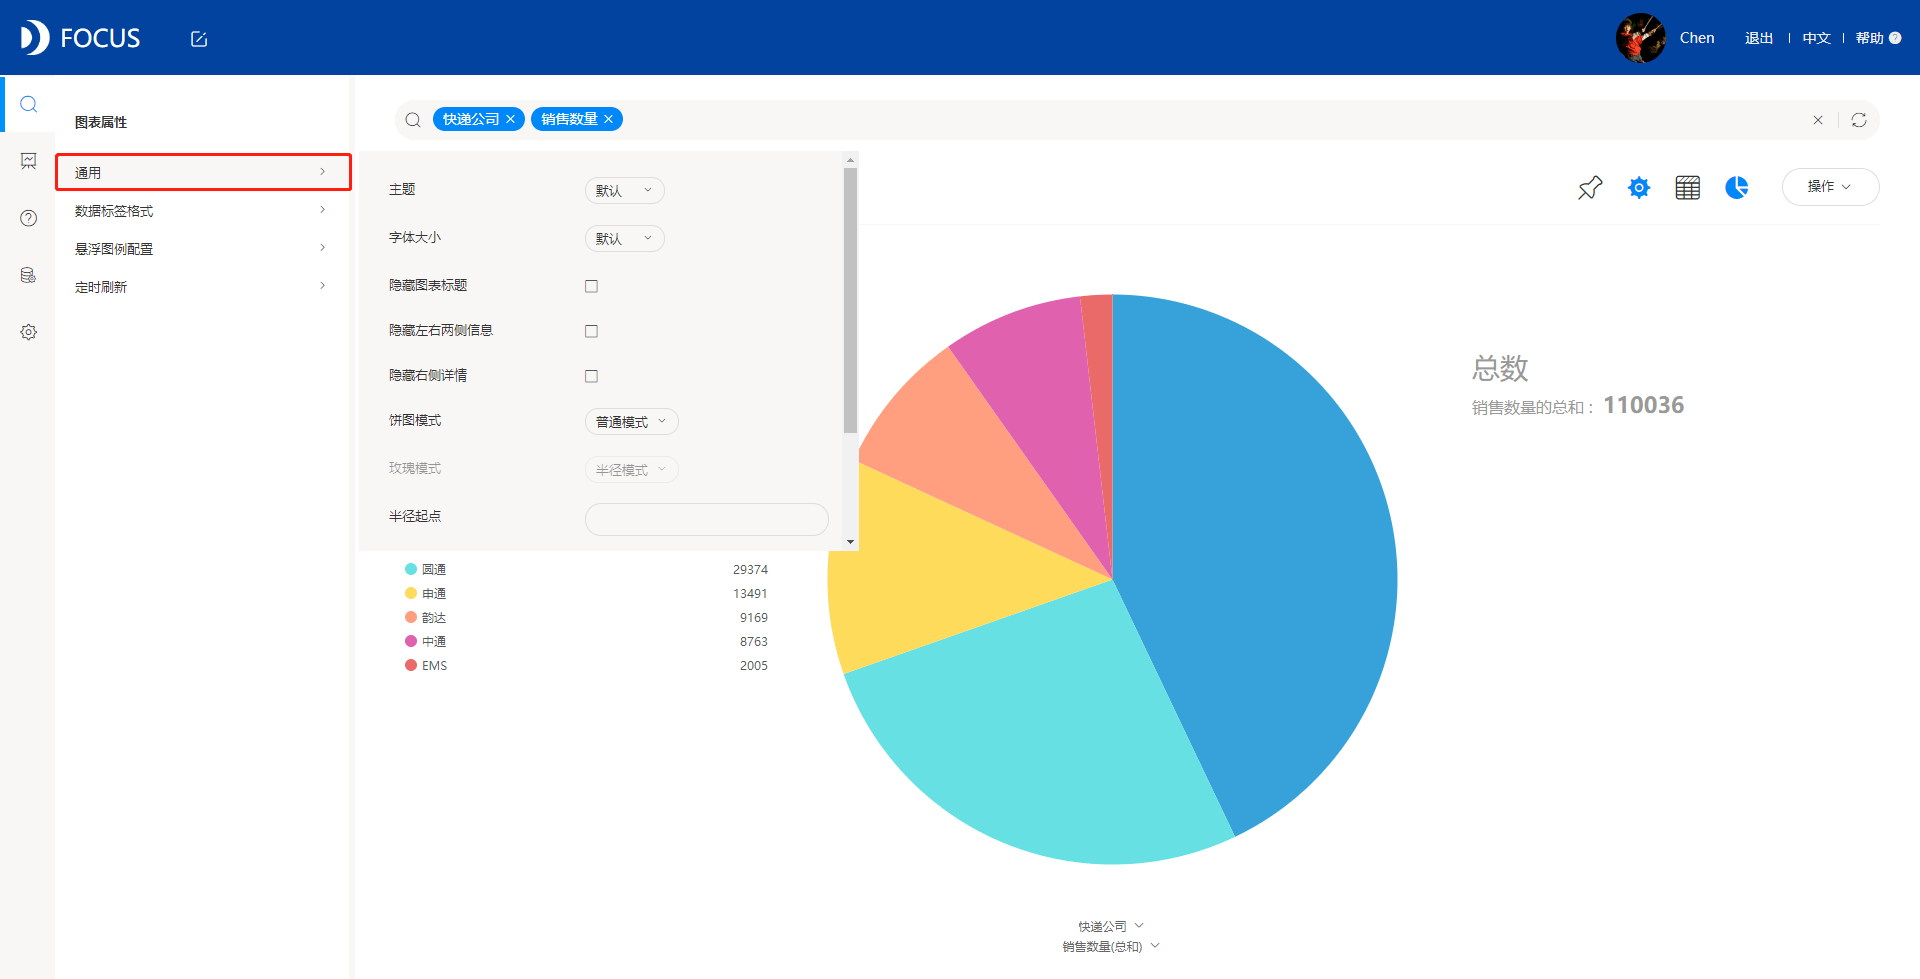Open the 操作 dropdown button
Screen dimensions: 1920x979
click(1830, 187)
